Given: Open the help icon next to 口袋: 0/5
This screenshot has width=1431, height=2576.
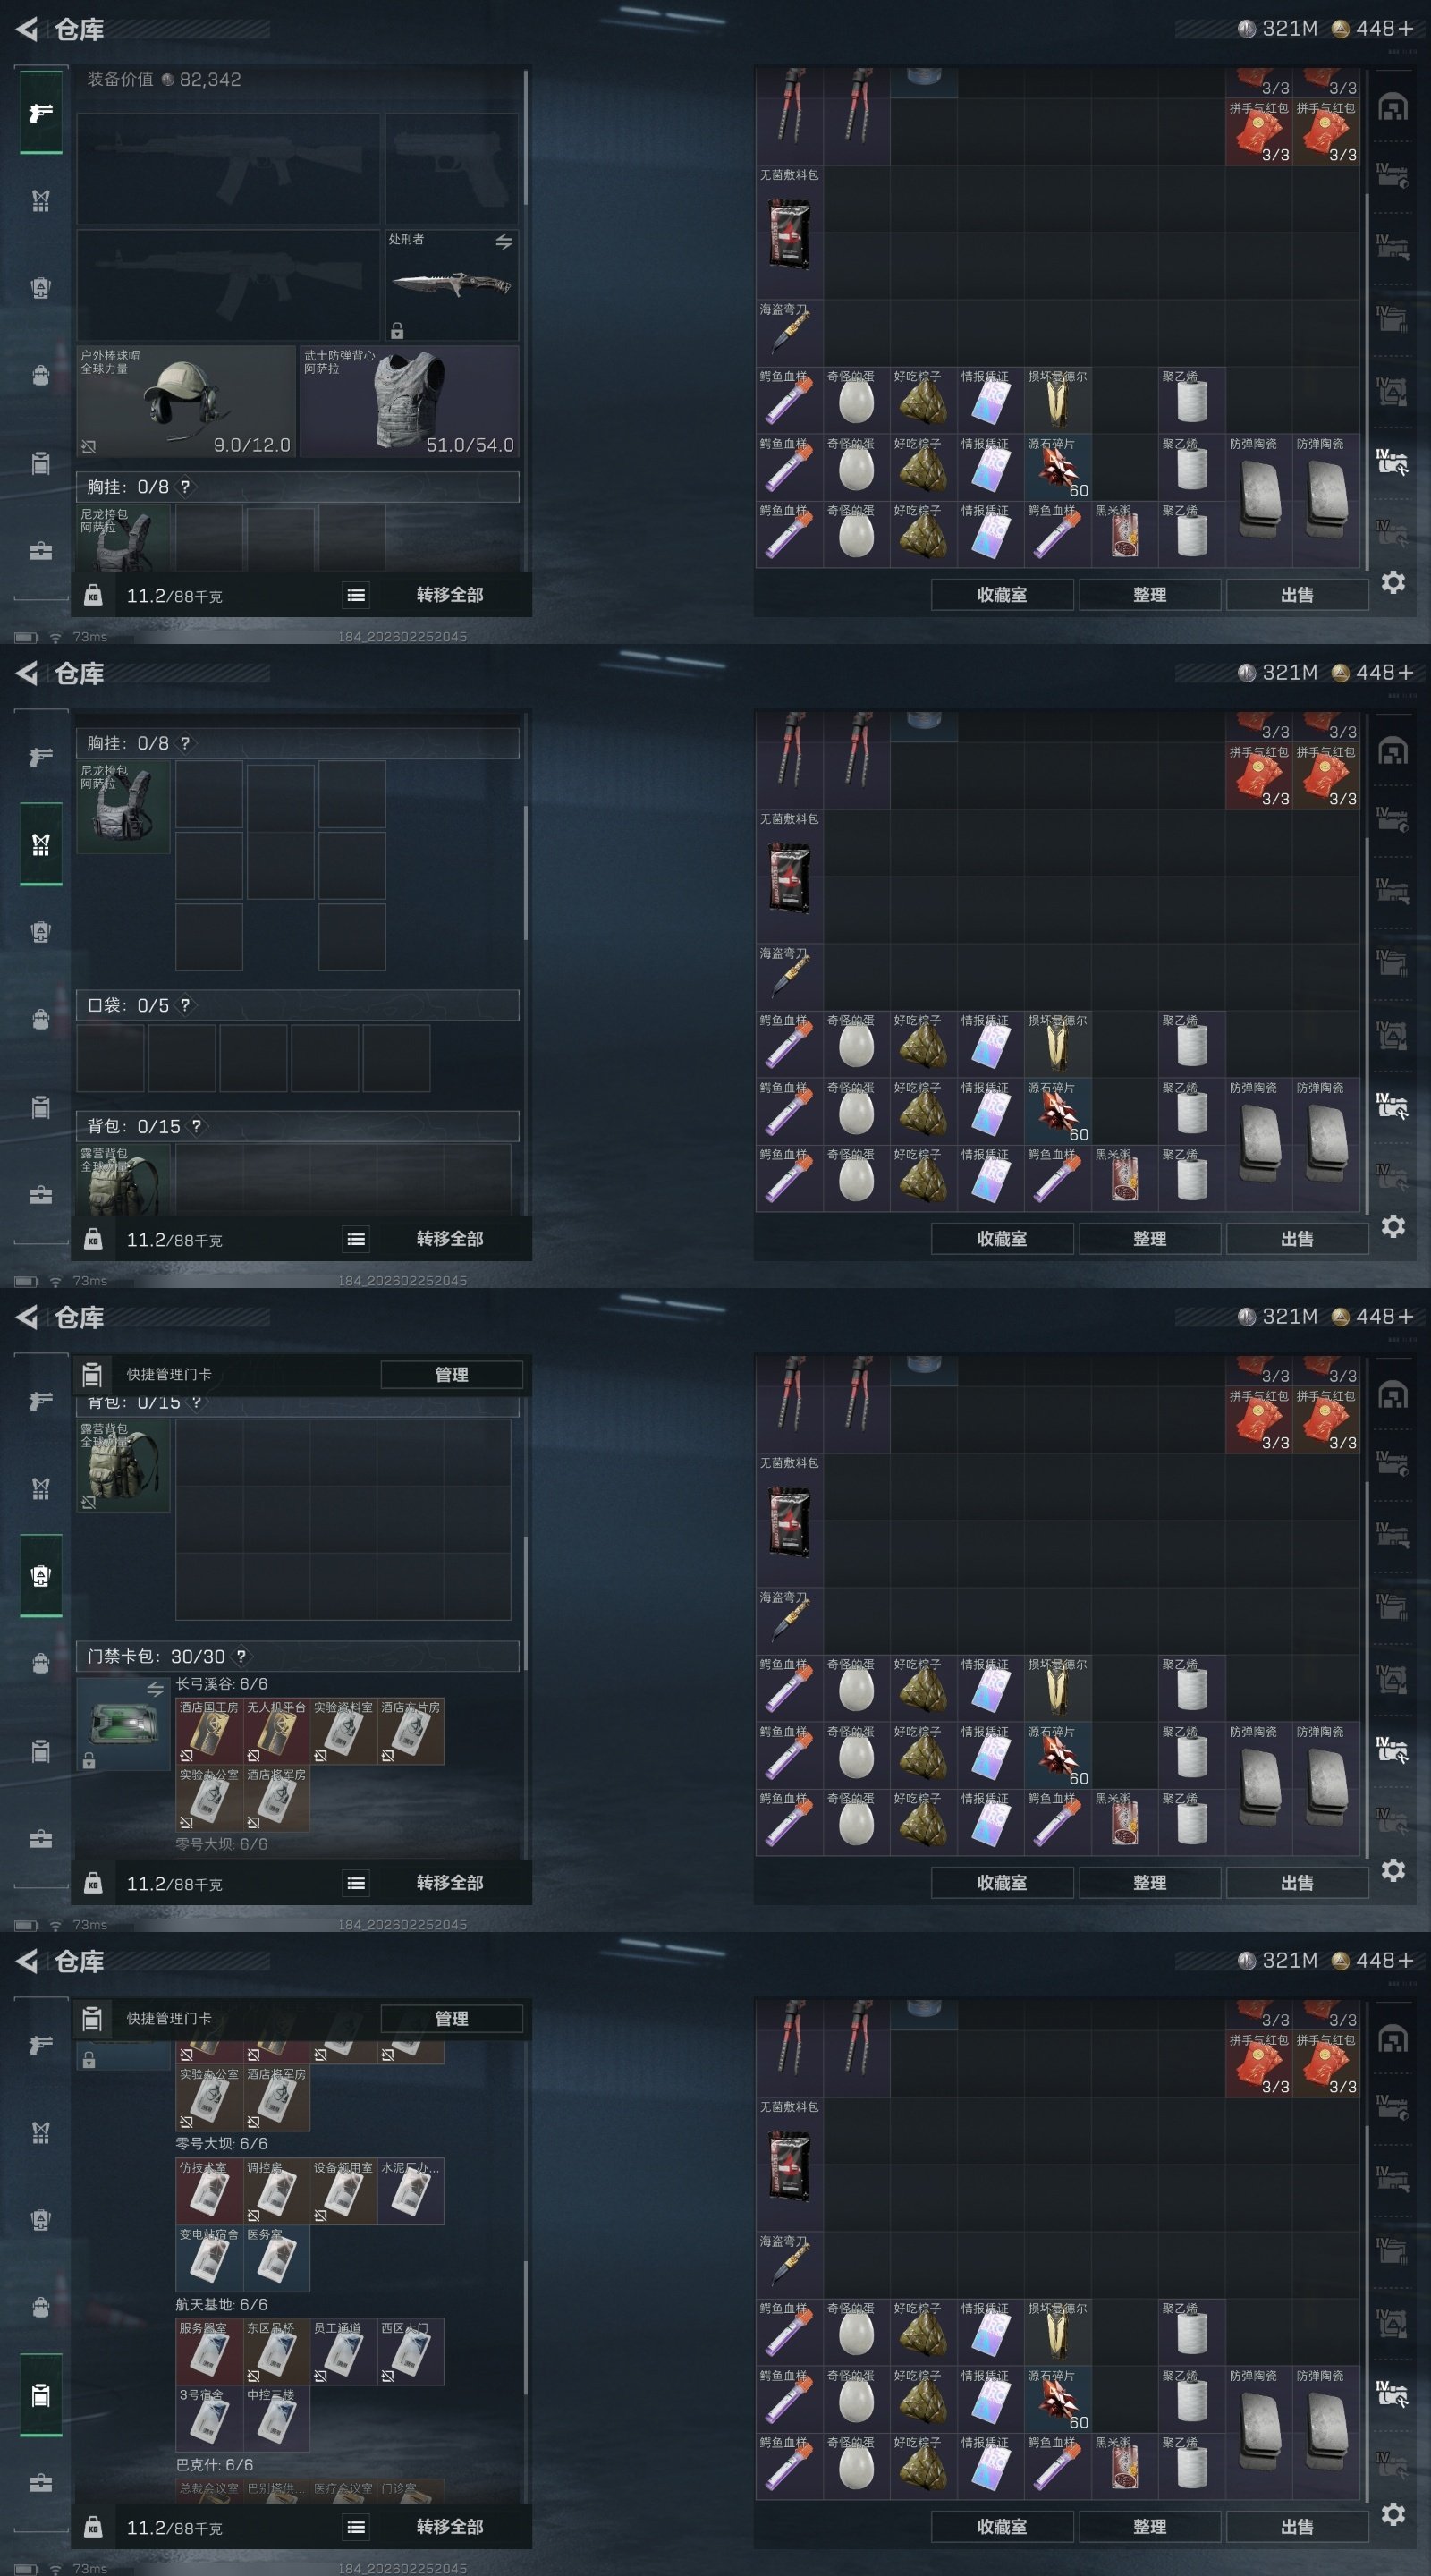Looking at the screenshot, I should (x=185, y=1005).
